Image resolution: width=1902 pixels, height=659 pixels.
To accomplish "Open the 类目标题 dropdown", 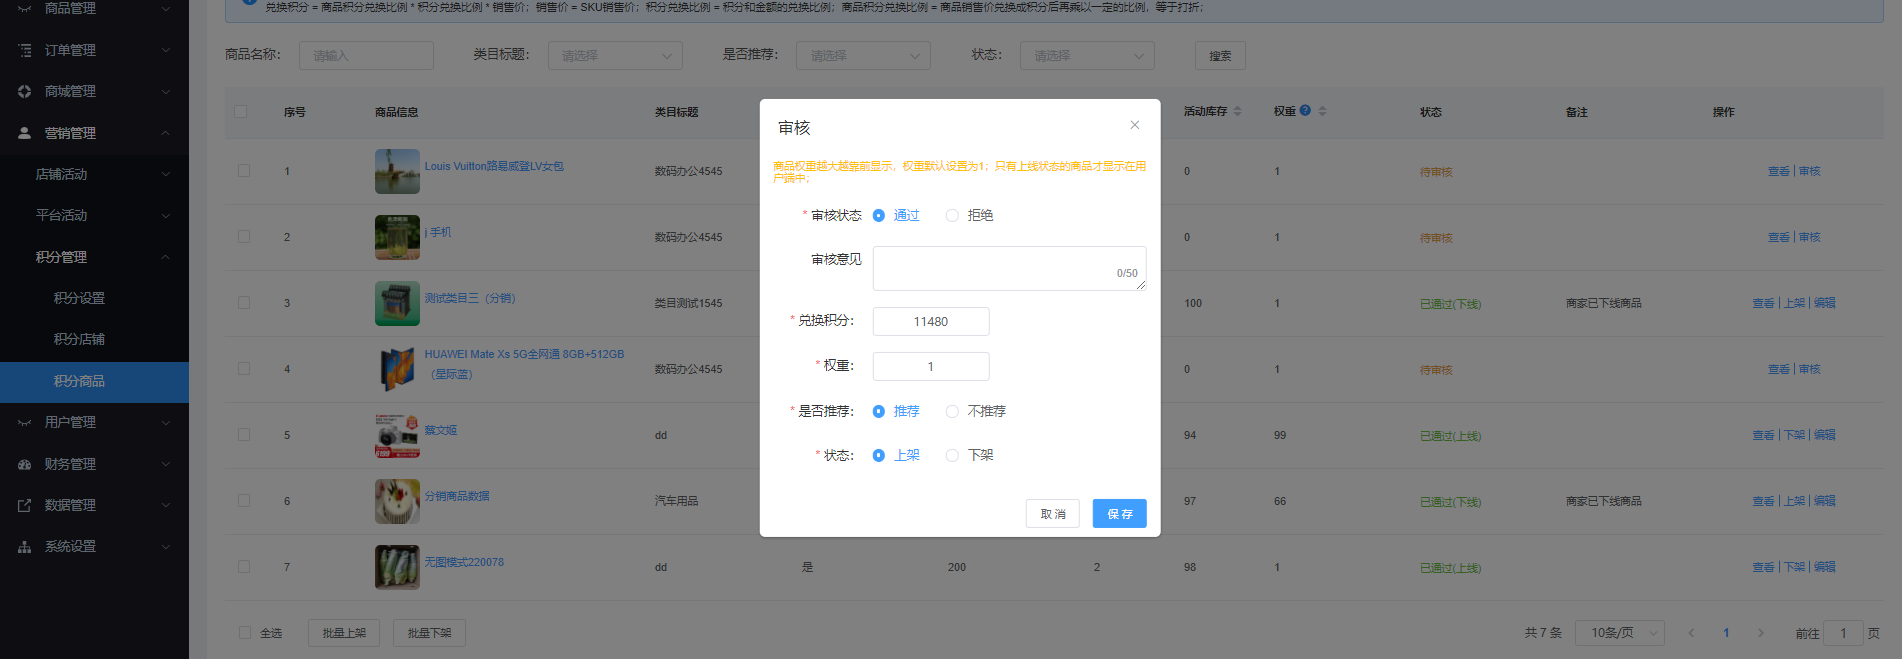I will point(615,56).
